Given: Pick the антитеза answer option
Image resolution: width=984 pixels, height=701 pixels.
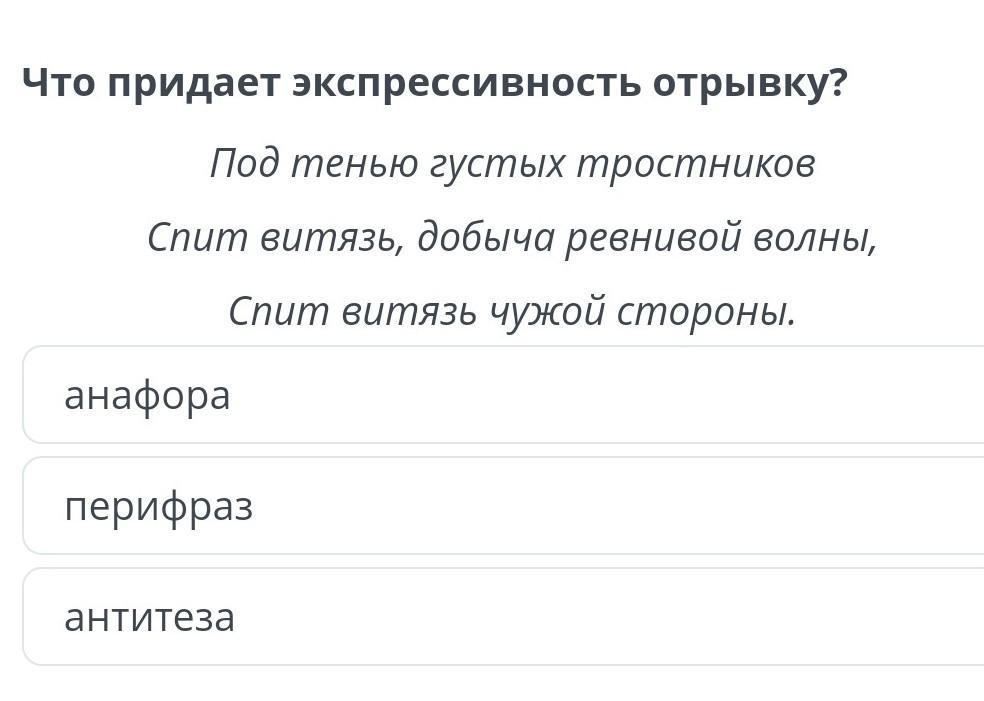Looking at the screenshot, I should [x=503, y=617].
